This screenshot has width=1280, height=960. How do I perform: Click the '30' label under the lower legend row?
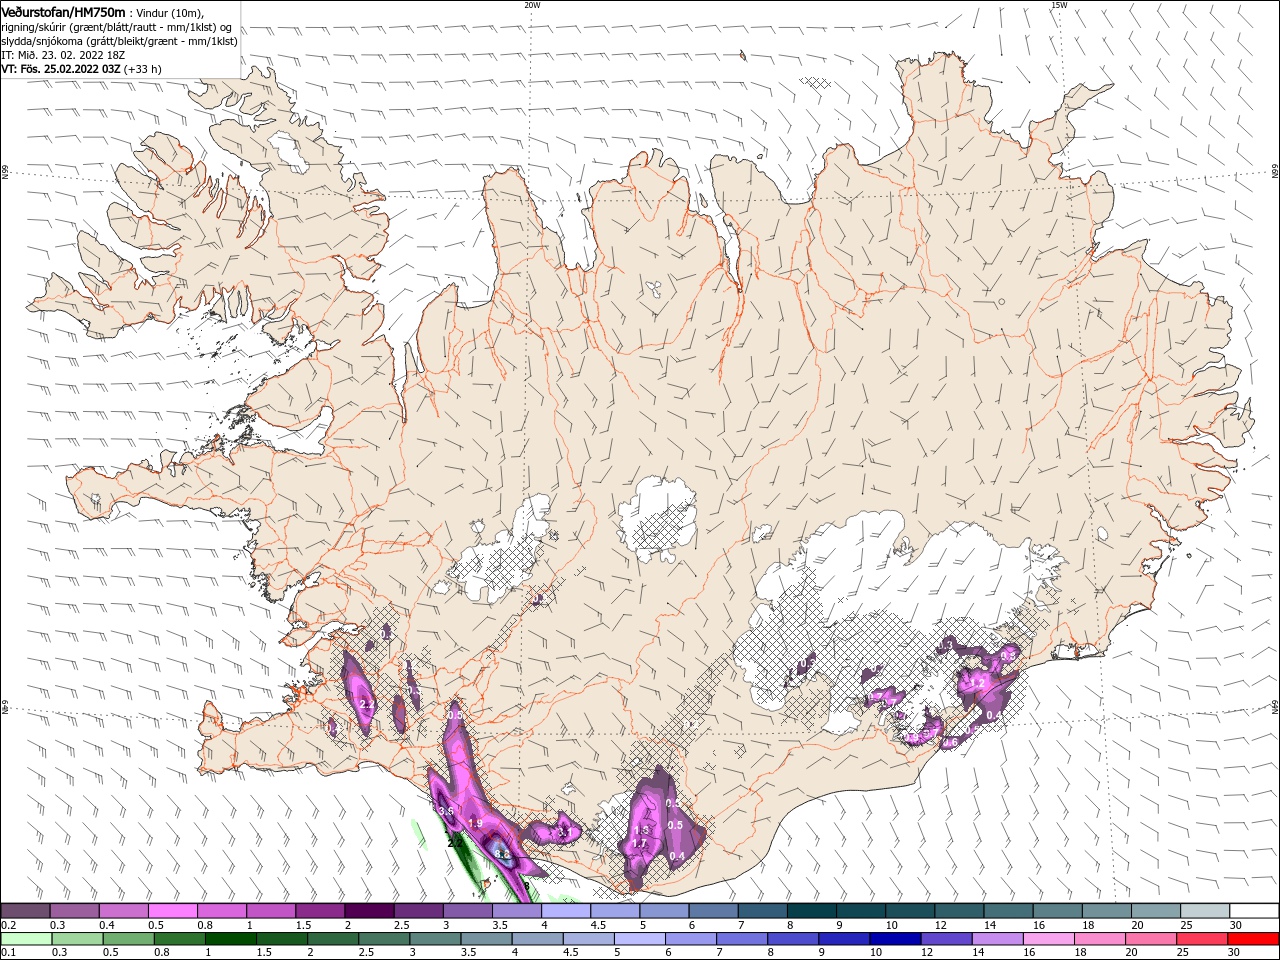(1236, 953)
